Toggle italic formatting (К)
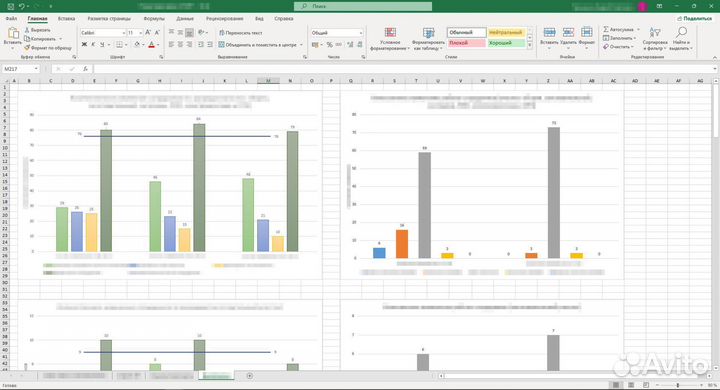 [x=93, y=45]
